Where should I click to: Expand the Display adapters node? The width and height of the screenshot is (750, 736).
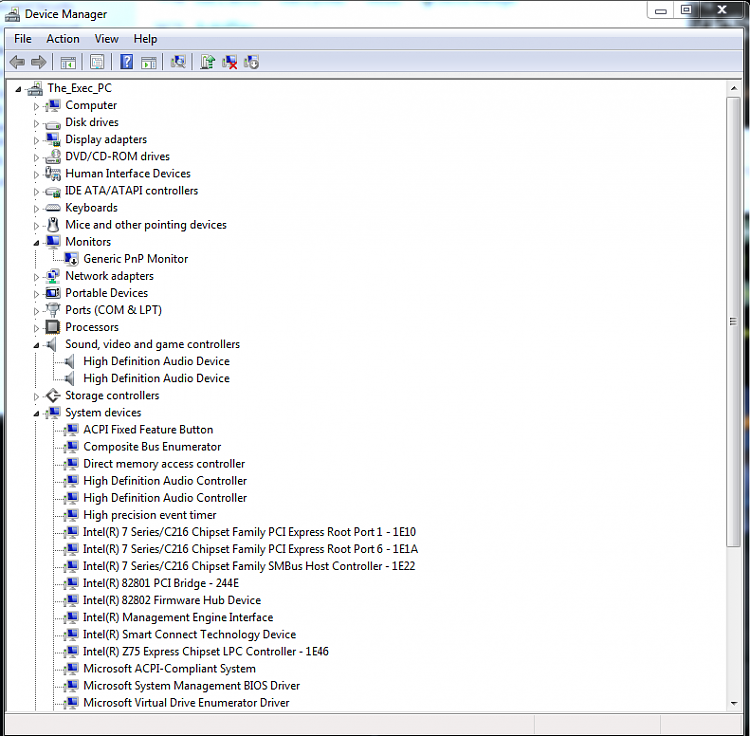[x=36, y=141]
